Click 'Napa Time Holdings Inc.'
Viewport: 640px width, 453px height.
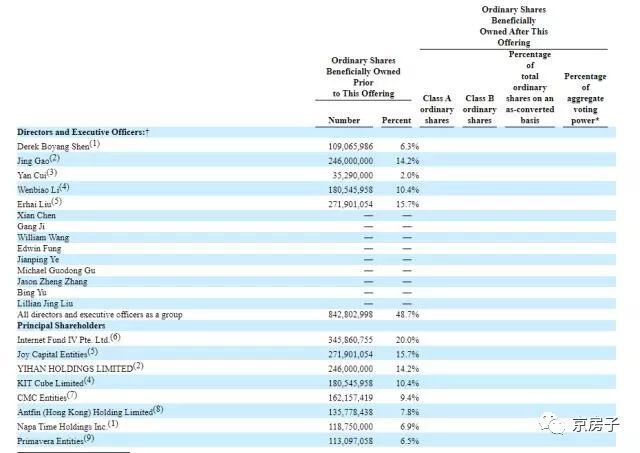coord(62,427)
